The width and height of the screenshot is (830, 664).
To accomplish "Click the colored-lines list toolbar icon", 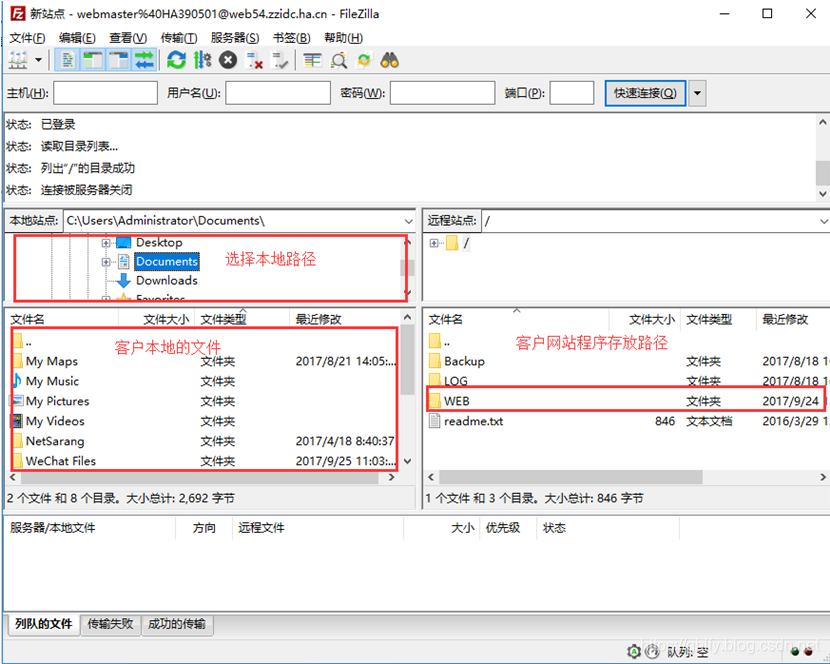I will pyautogui.click(x=312, y=60).
